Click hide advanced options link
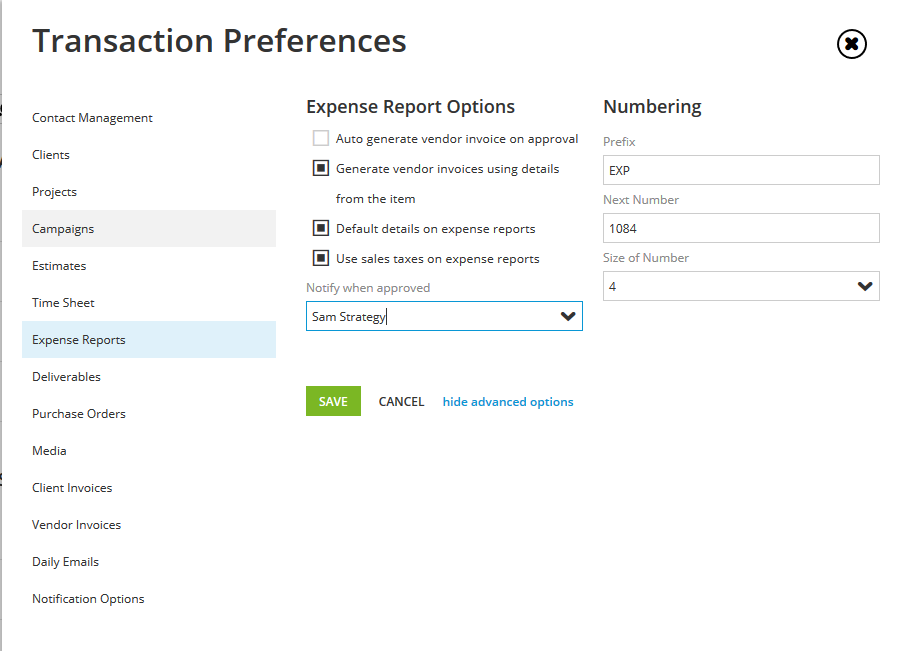Image resolution: width=902 pixels, height=651 pixels. point(508,401)
